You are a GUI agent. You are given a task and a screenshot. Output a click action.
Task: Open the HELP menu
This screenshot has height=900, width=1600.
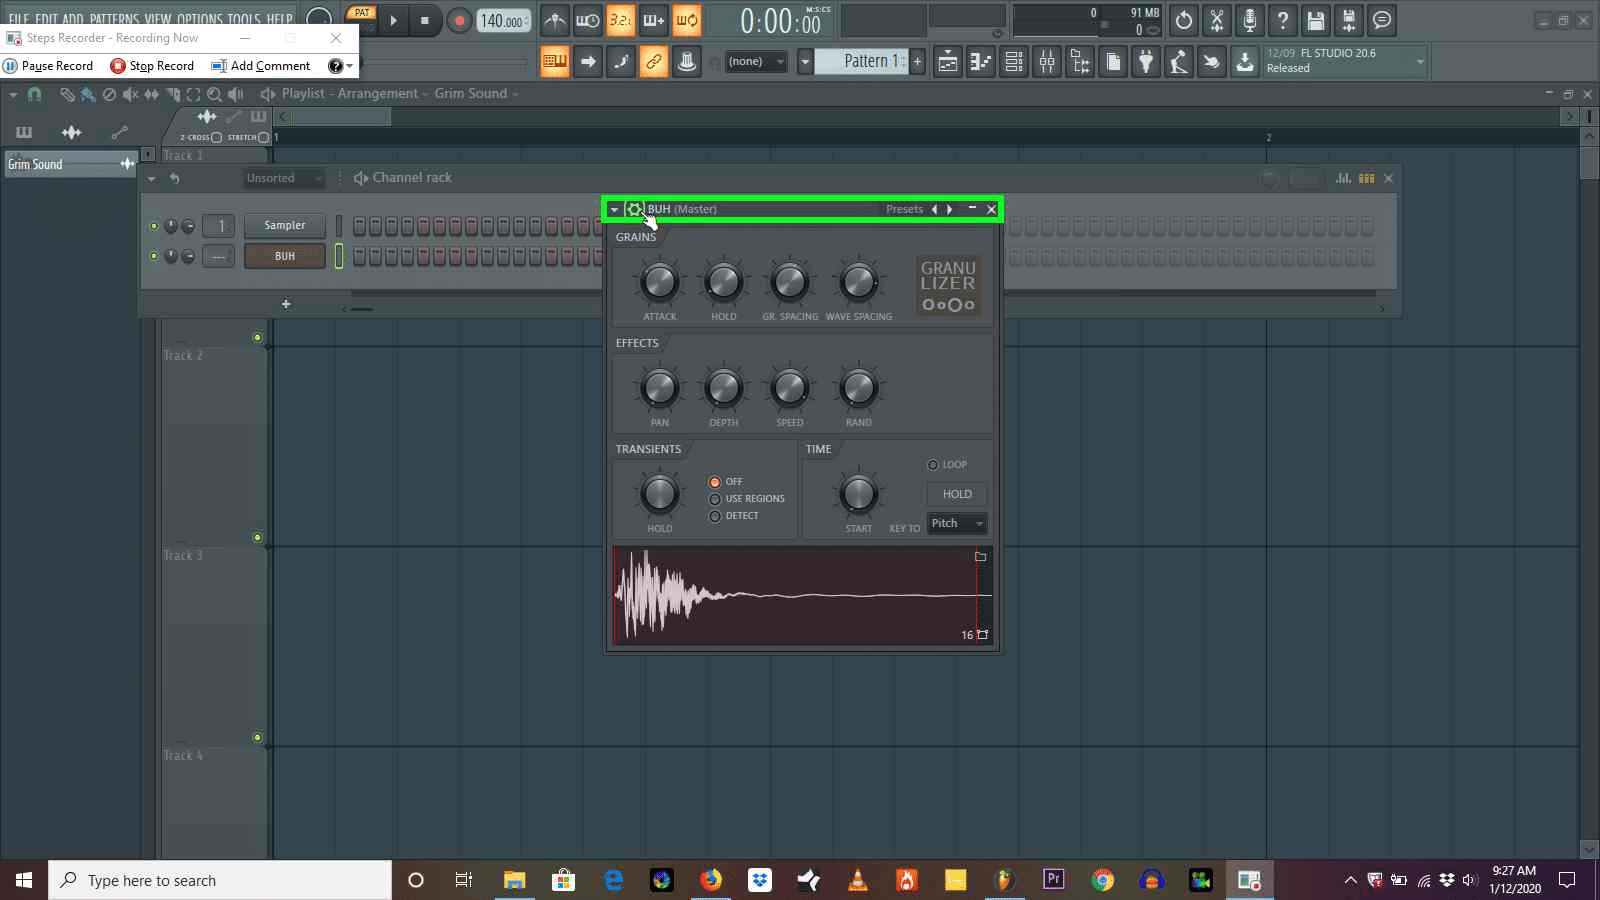coord(280,20)
